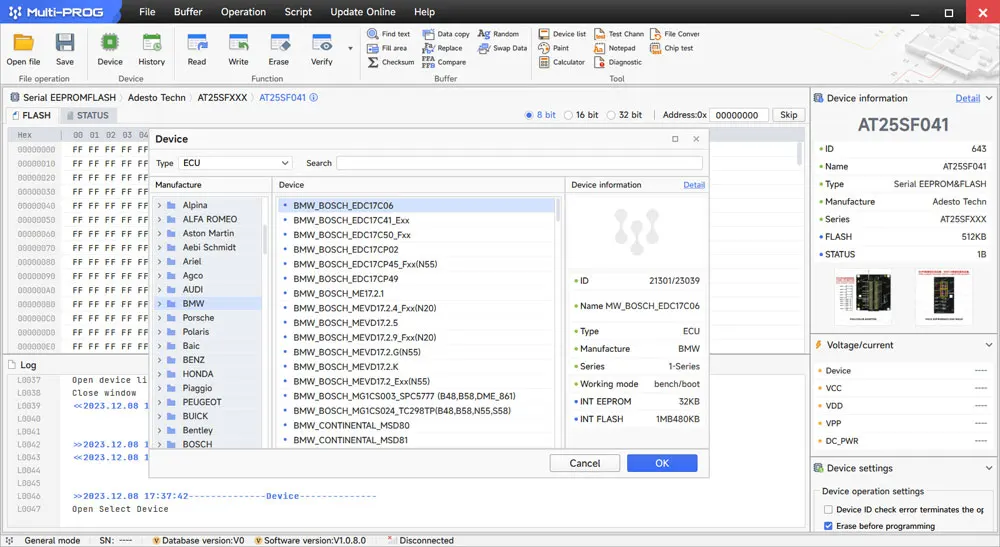
Task: Expand the BMW manufacturer folder
Action: pos(159,304)
